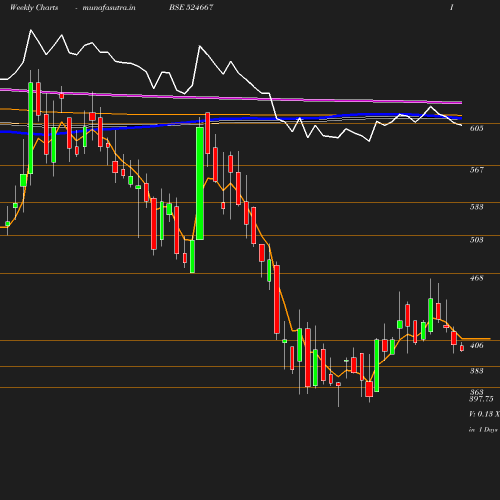The width and height of the screenshot is (500, 500).
Task: Click the 'Weekly Charts' title text
Action: point(34,7)
